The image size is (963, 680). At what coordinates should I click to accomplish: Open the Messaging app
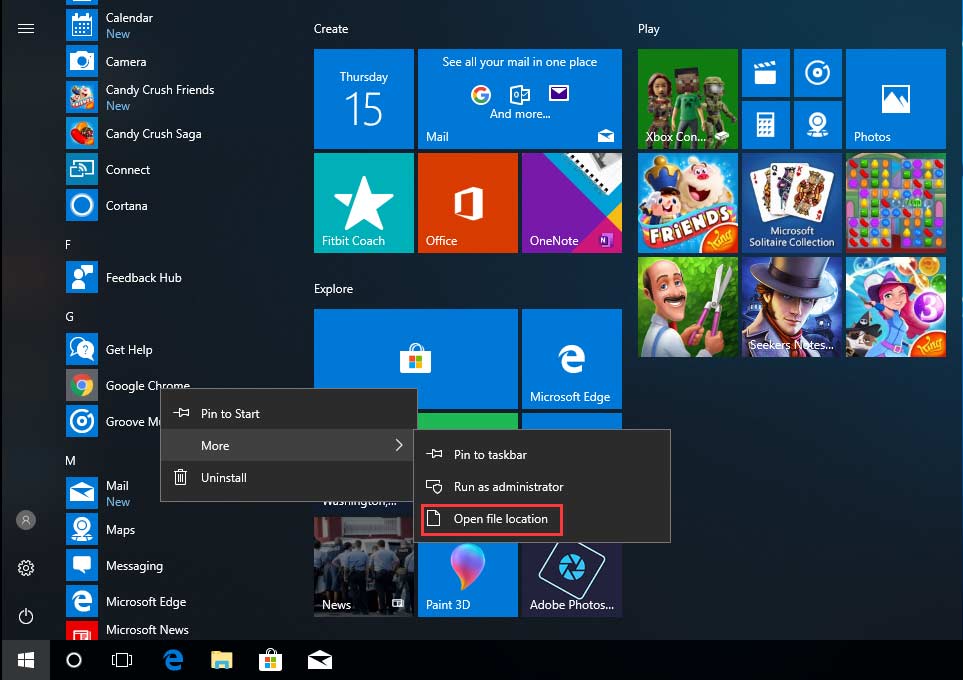pos(135,565)
